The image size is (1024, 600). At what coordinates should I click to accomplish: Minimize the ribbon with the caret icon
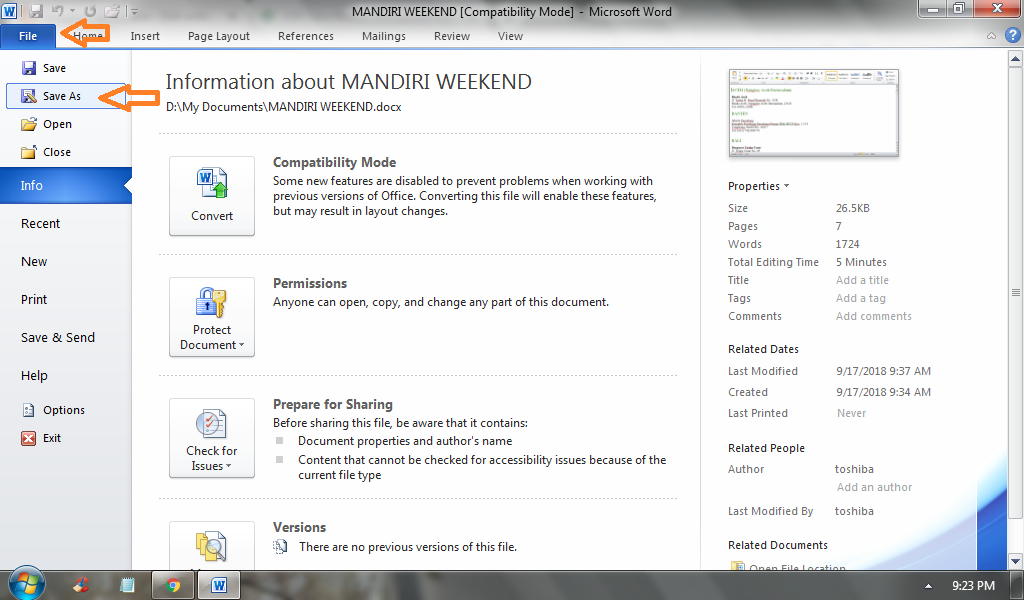point(991,36)
